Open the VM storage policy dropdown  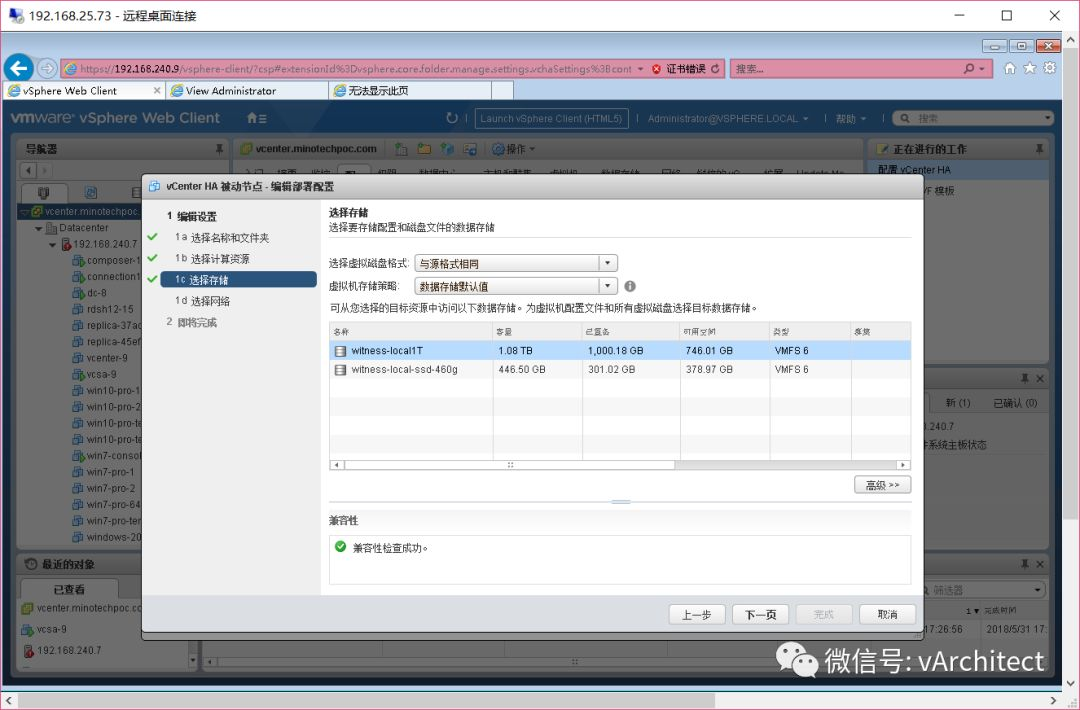coord(608,286)
